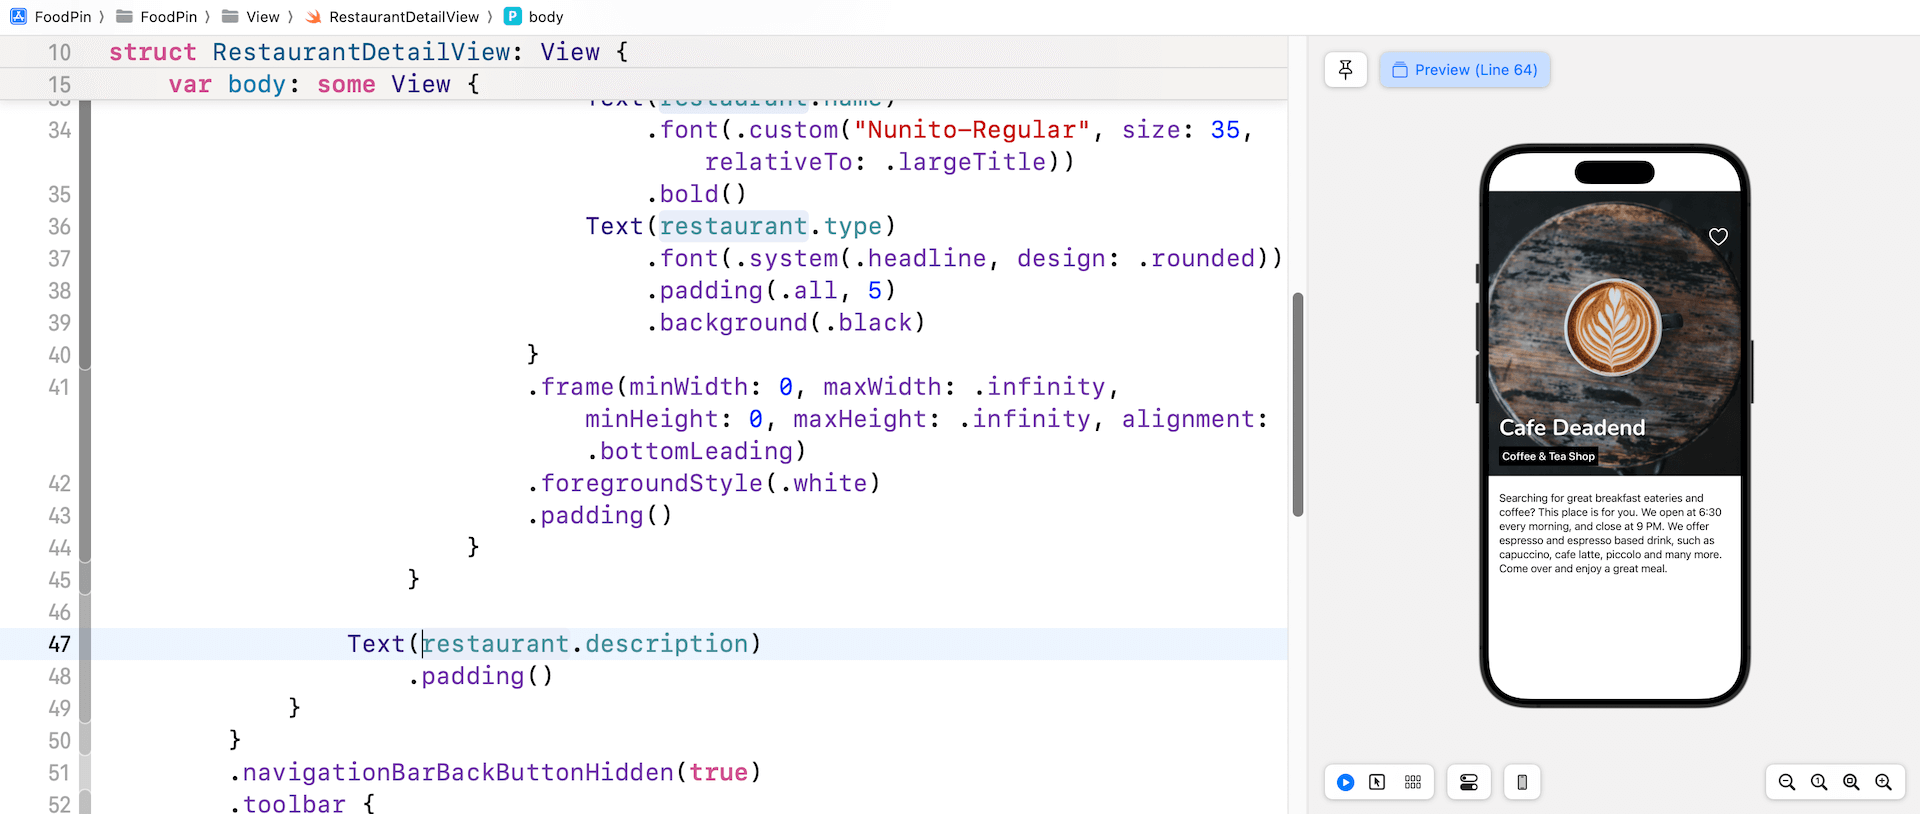Zoom out the preview canvas

point(1786,782)
